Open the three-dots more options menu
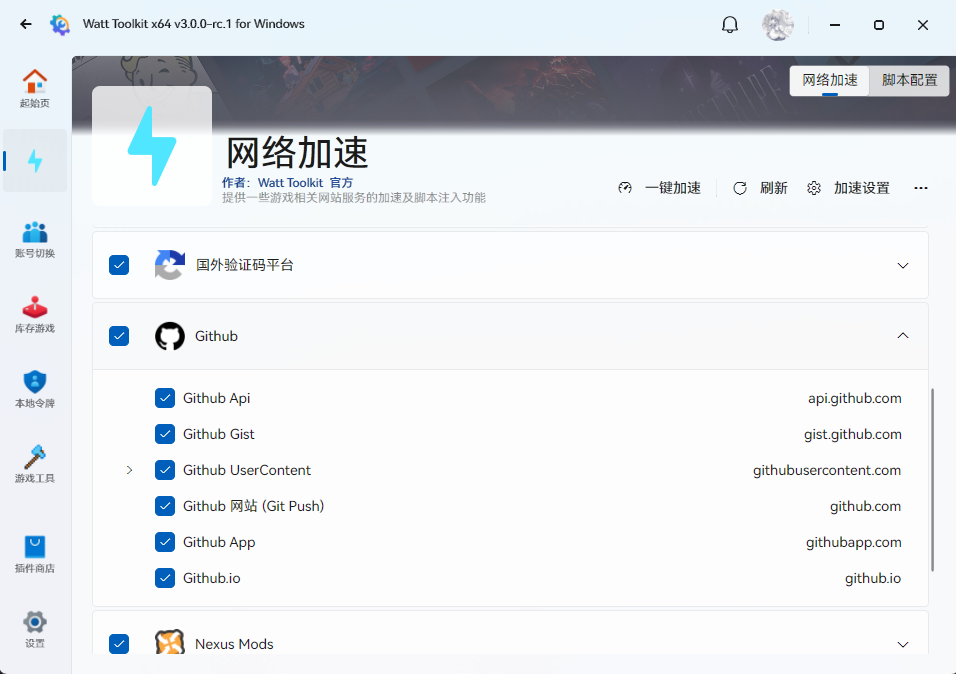 pyautogui.click(x=921, y=188)
